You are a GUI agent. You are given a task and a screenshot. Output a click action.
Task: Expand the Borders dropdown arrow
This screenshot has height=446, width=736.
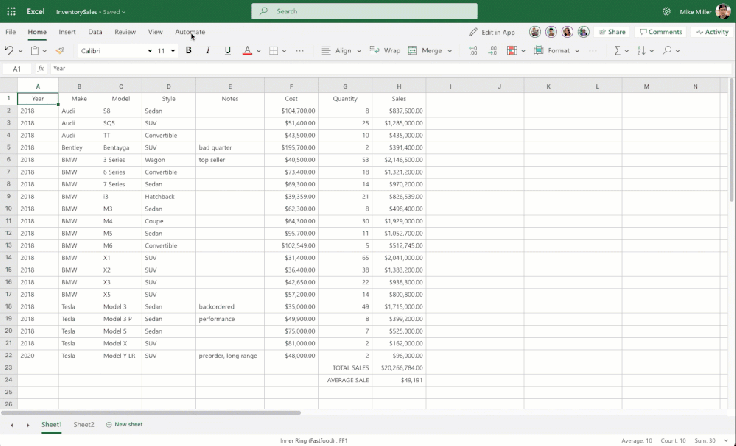[284, 51]
